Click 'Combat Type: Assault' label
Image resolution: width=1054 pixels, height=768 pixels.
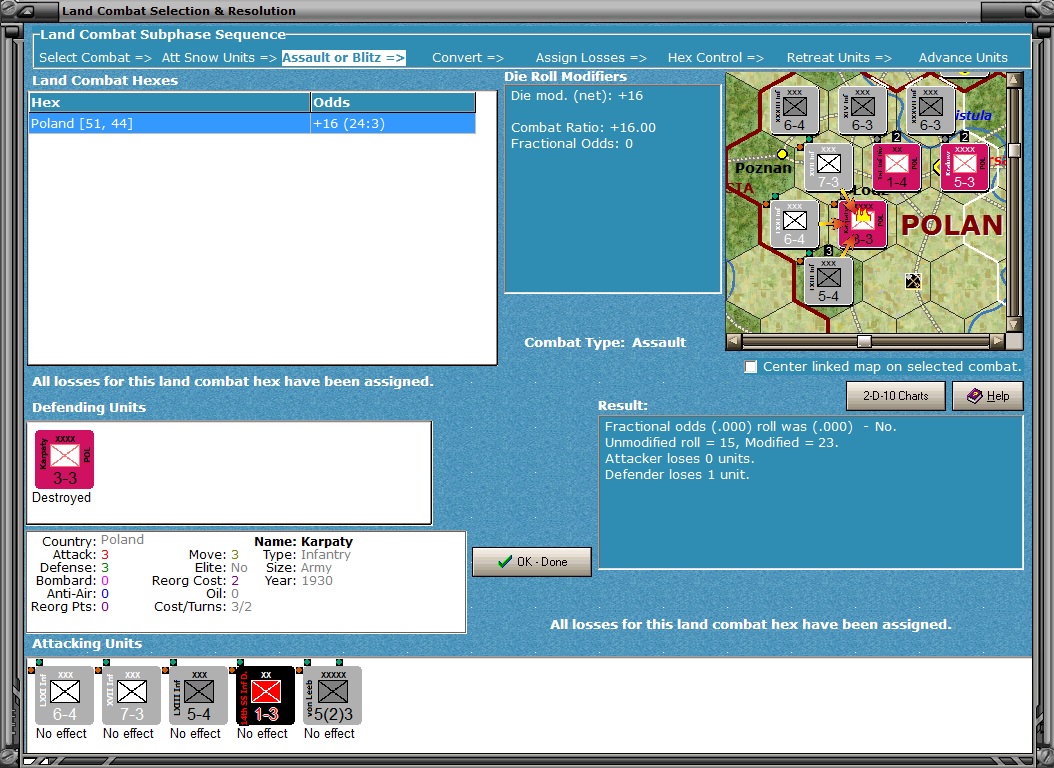(x=605, y=342)
